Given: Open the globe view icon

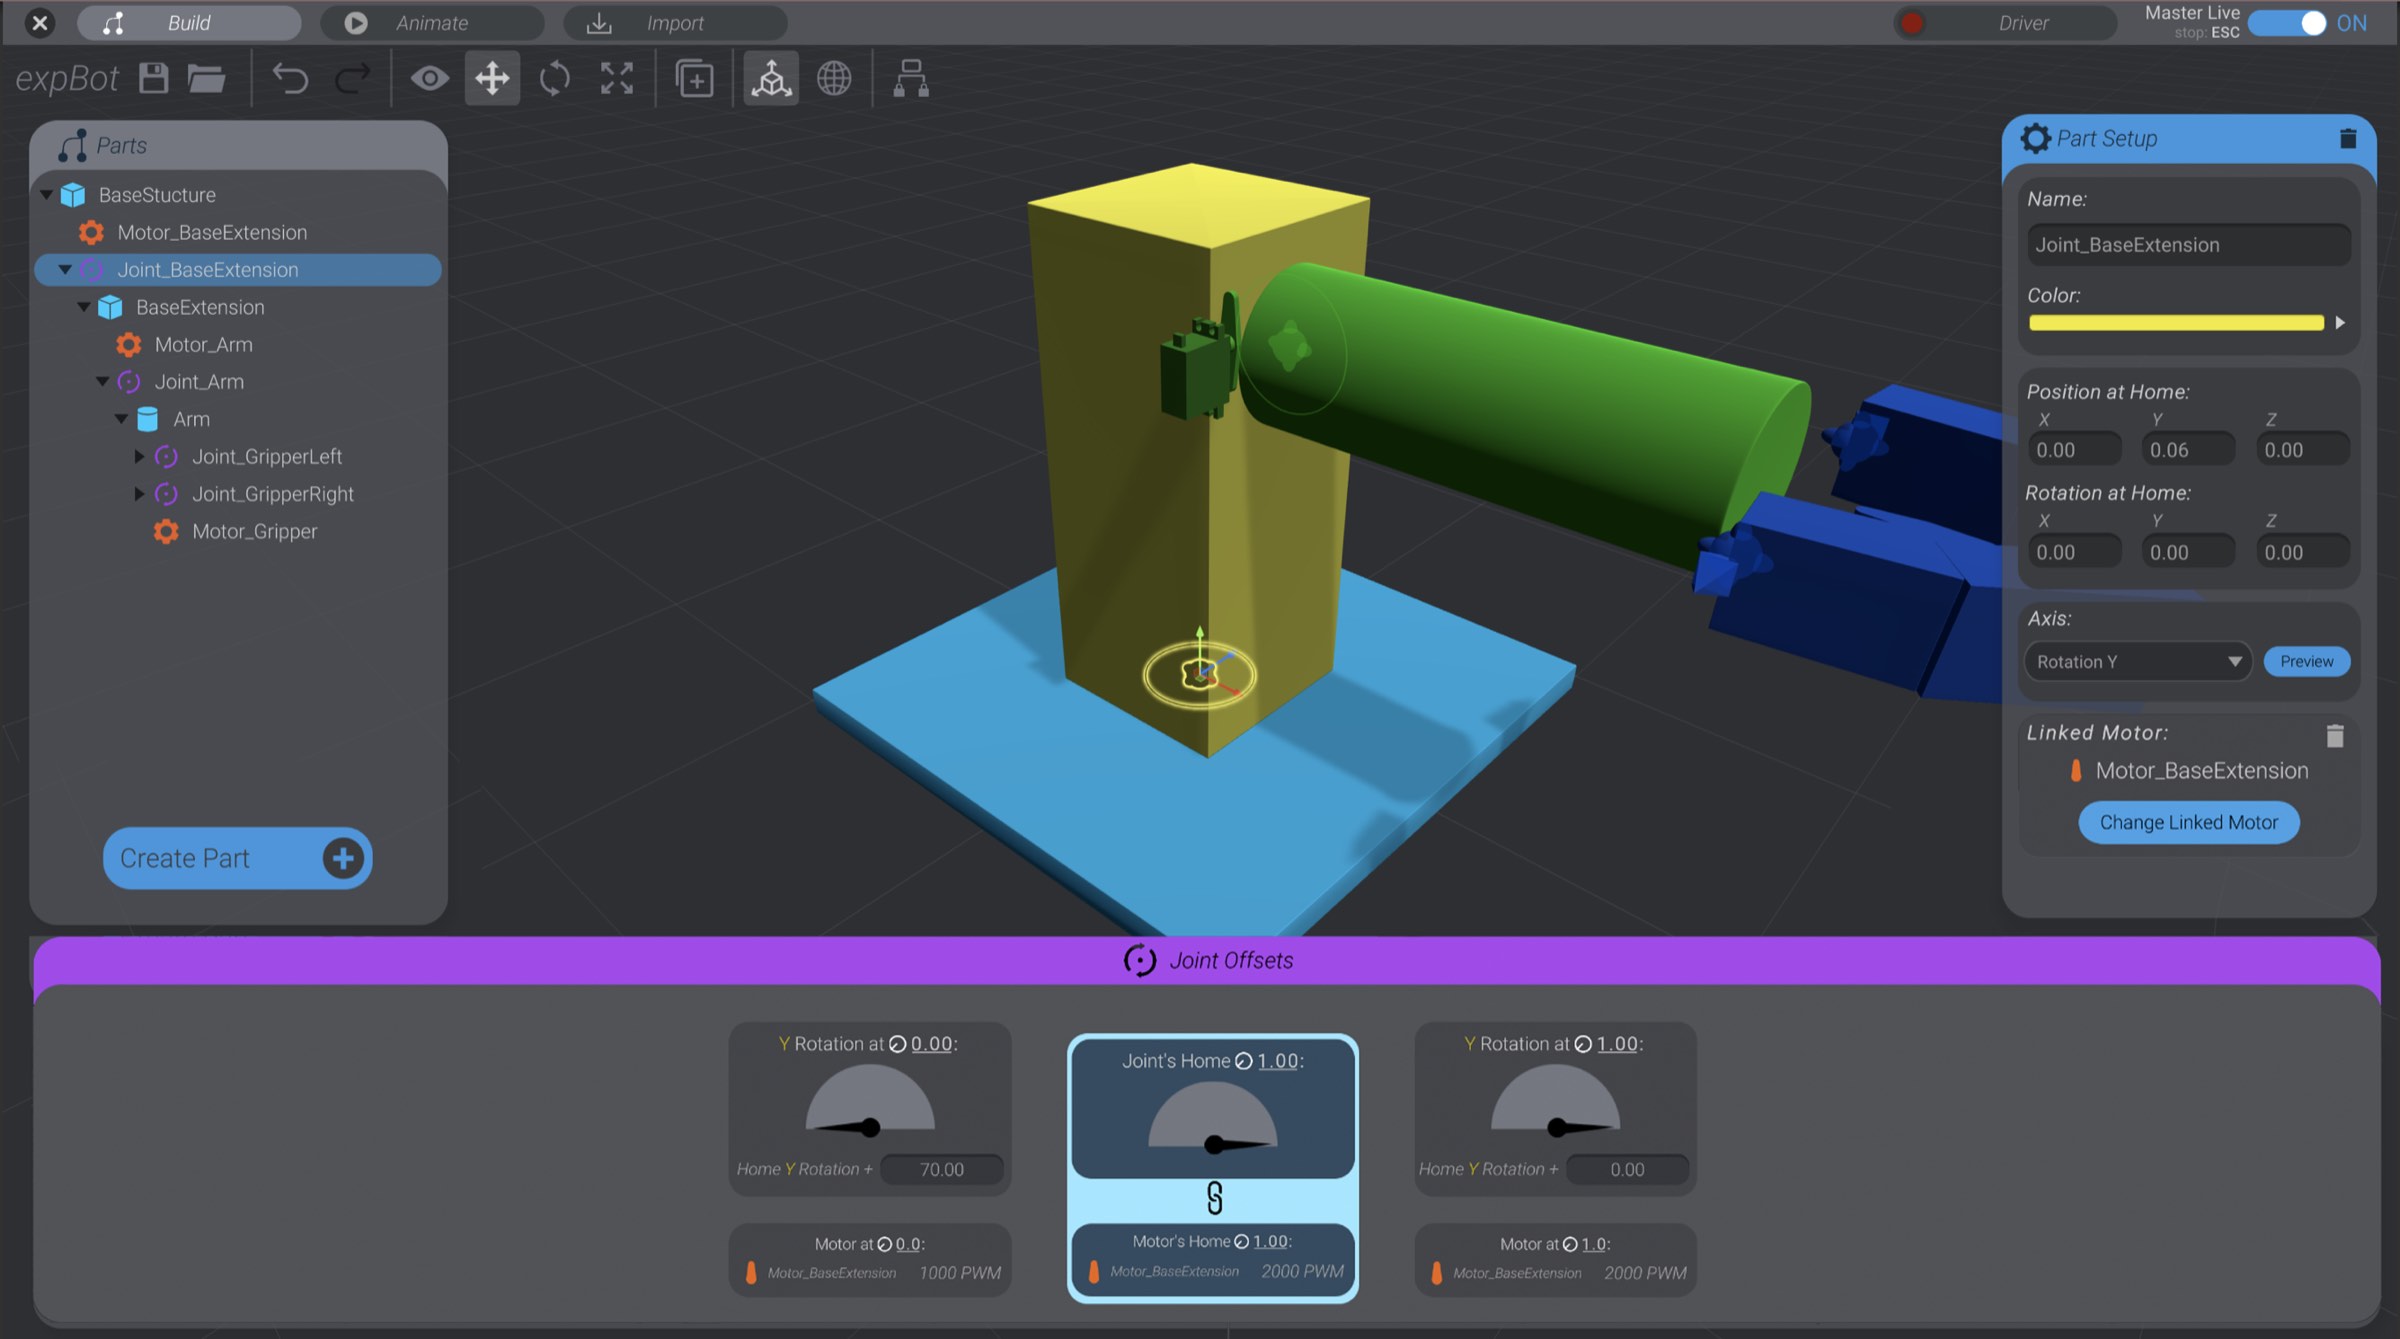Looking at the screenshot, I should (x=834, y=78).
